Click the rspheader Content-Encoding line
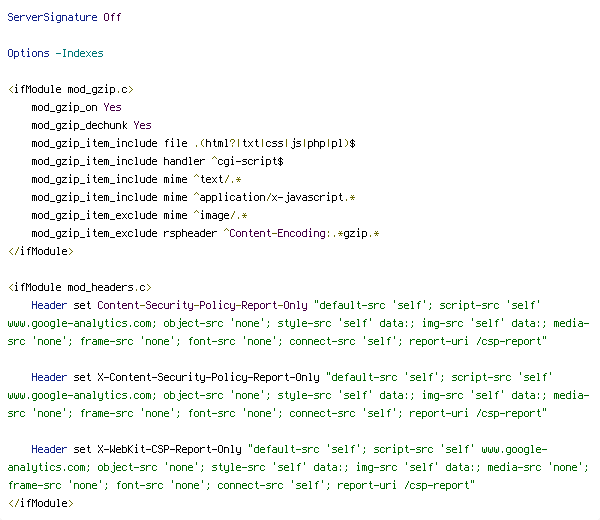The width and height of the screenshot is (600, 520). (x=205, y=233)
